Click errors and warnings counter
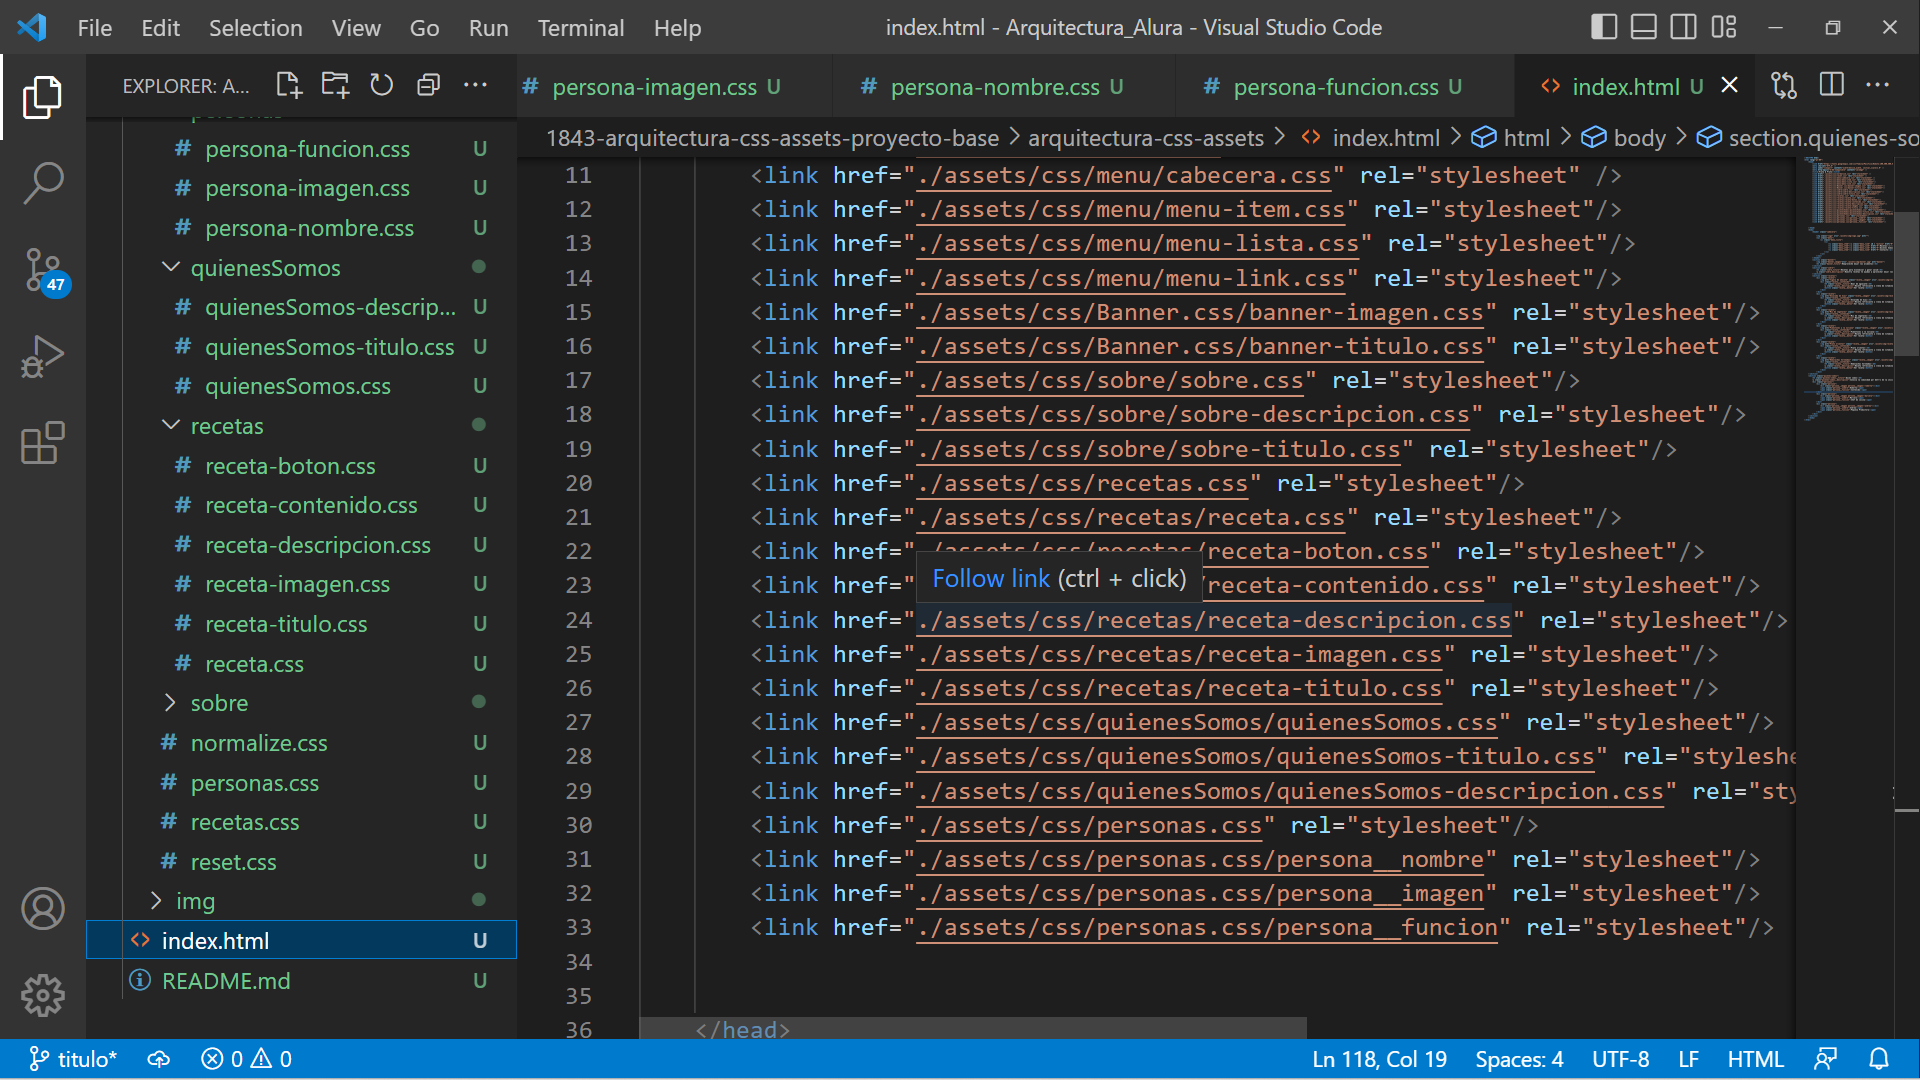 pos(246,1059)
